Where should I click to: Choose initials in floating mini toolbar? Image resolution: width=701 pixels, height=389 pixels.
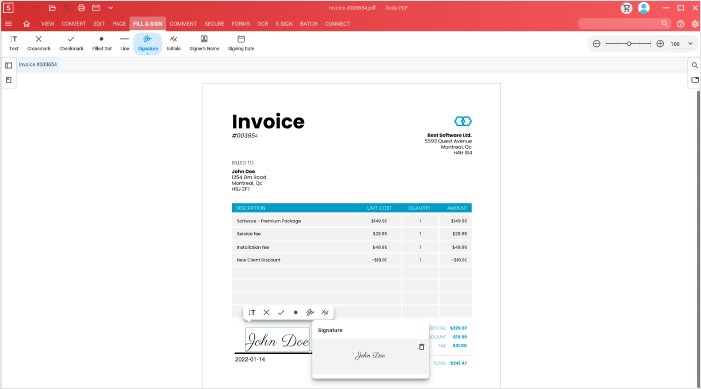pyautogui.click(x=325, y=313)
